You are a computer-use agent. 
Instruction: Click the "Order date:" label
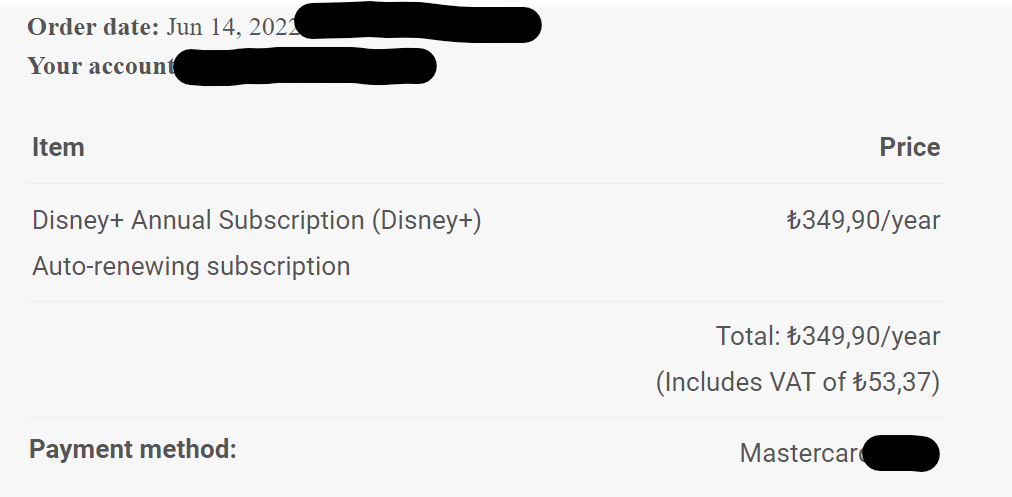93,27
